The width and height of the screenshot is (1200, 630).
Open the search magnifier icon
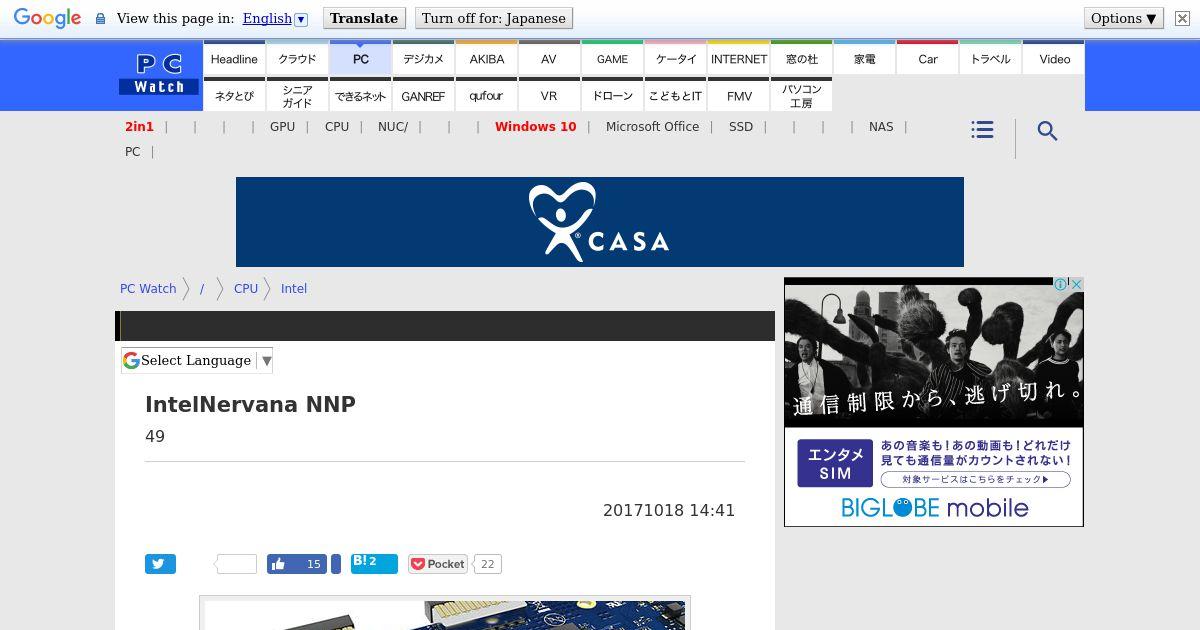click(x=1047, y=131)
